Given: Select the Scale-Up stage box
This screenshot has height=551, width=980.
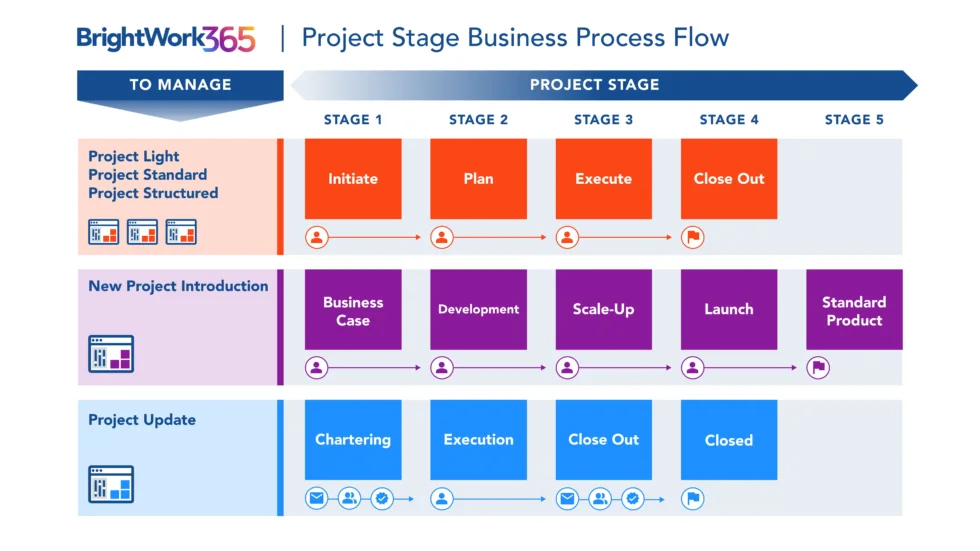Looking at the screenshot, I should pos(603,309).
